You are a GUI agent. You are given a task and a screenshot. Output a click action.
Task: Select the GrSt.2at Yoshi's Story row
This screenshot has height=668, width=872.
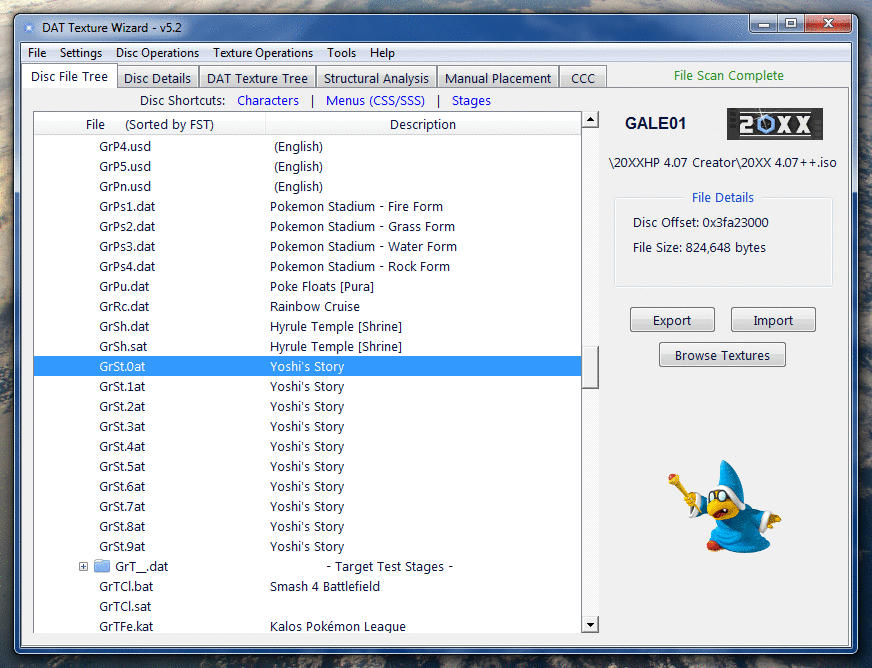tap(308, 407)
